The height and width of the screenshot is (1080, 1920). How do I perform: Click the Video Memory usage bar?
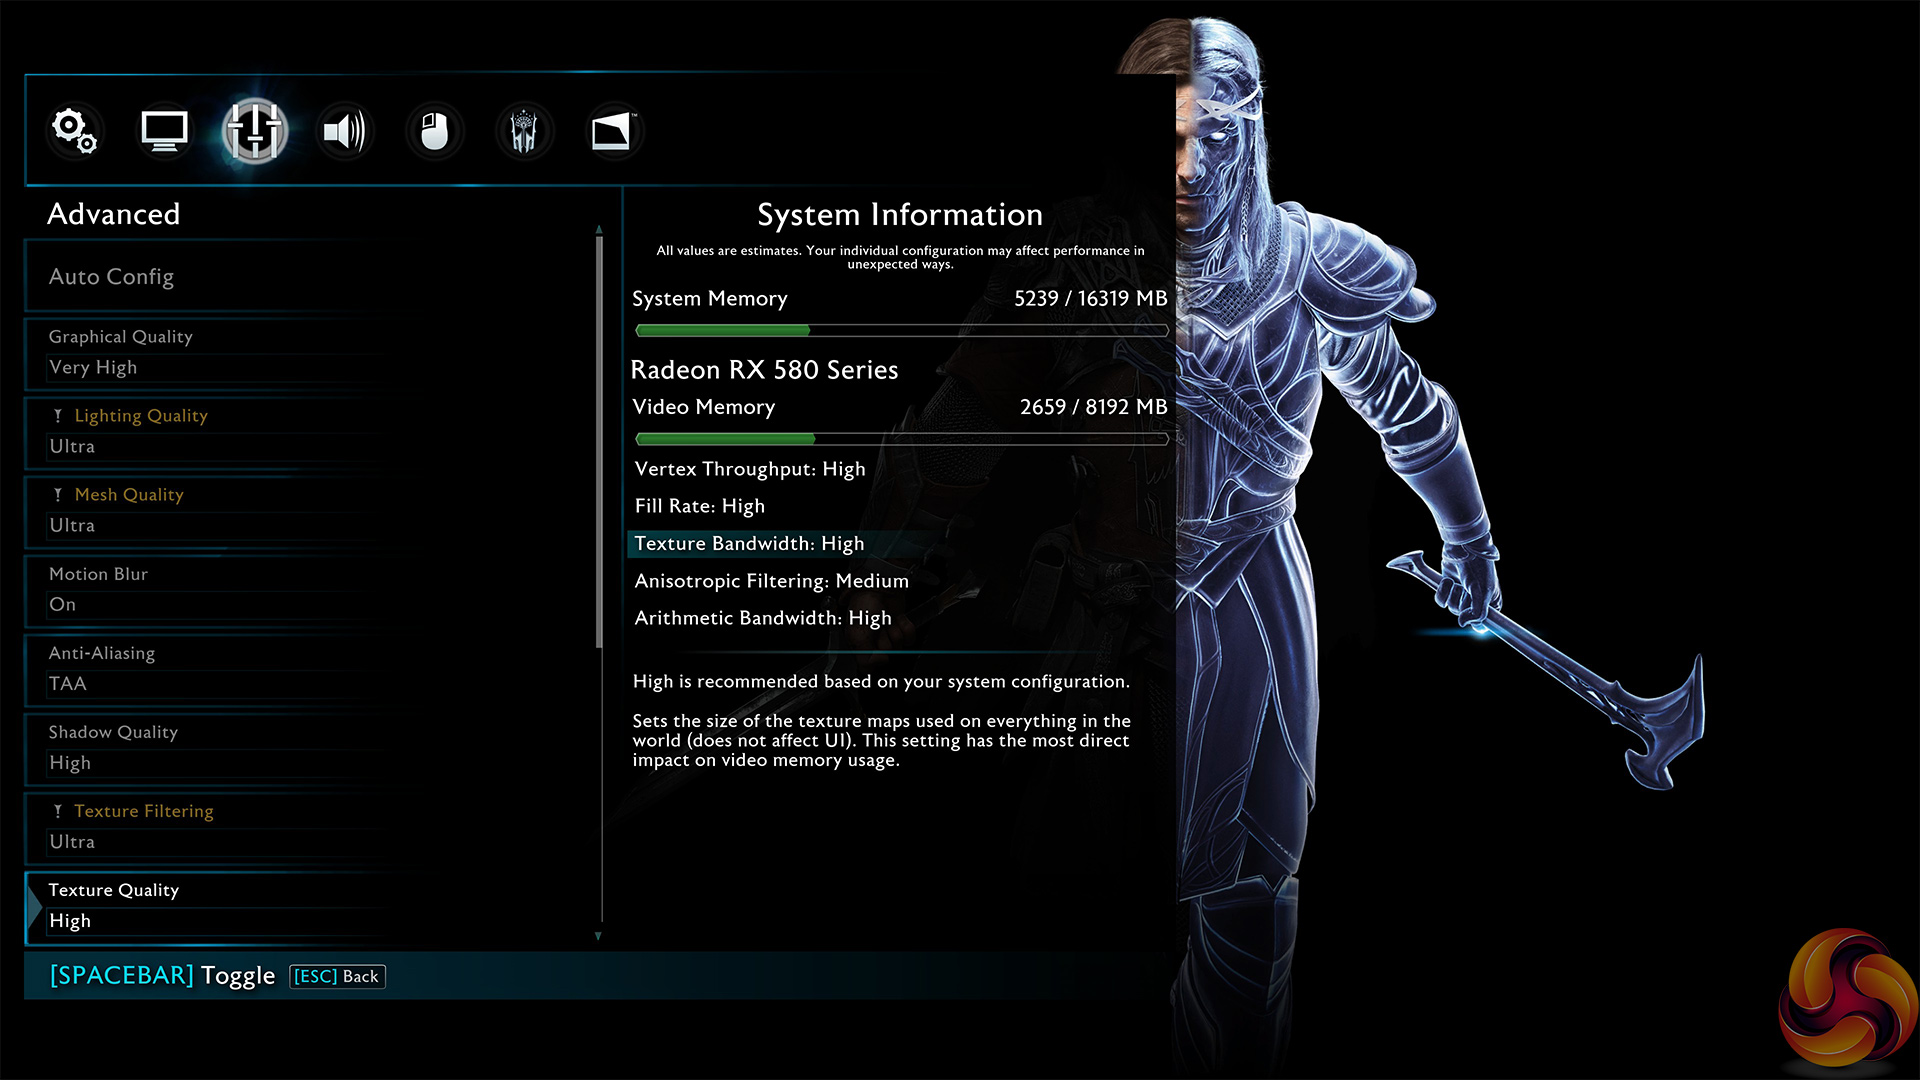pos(900,439)
